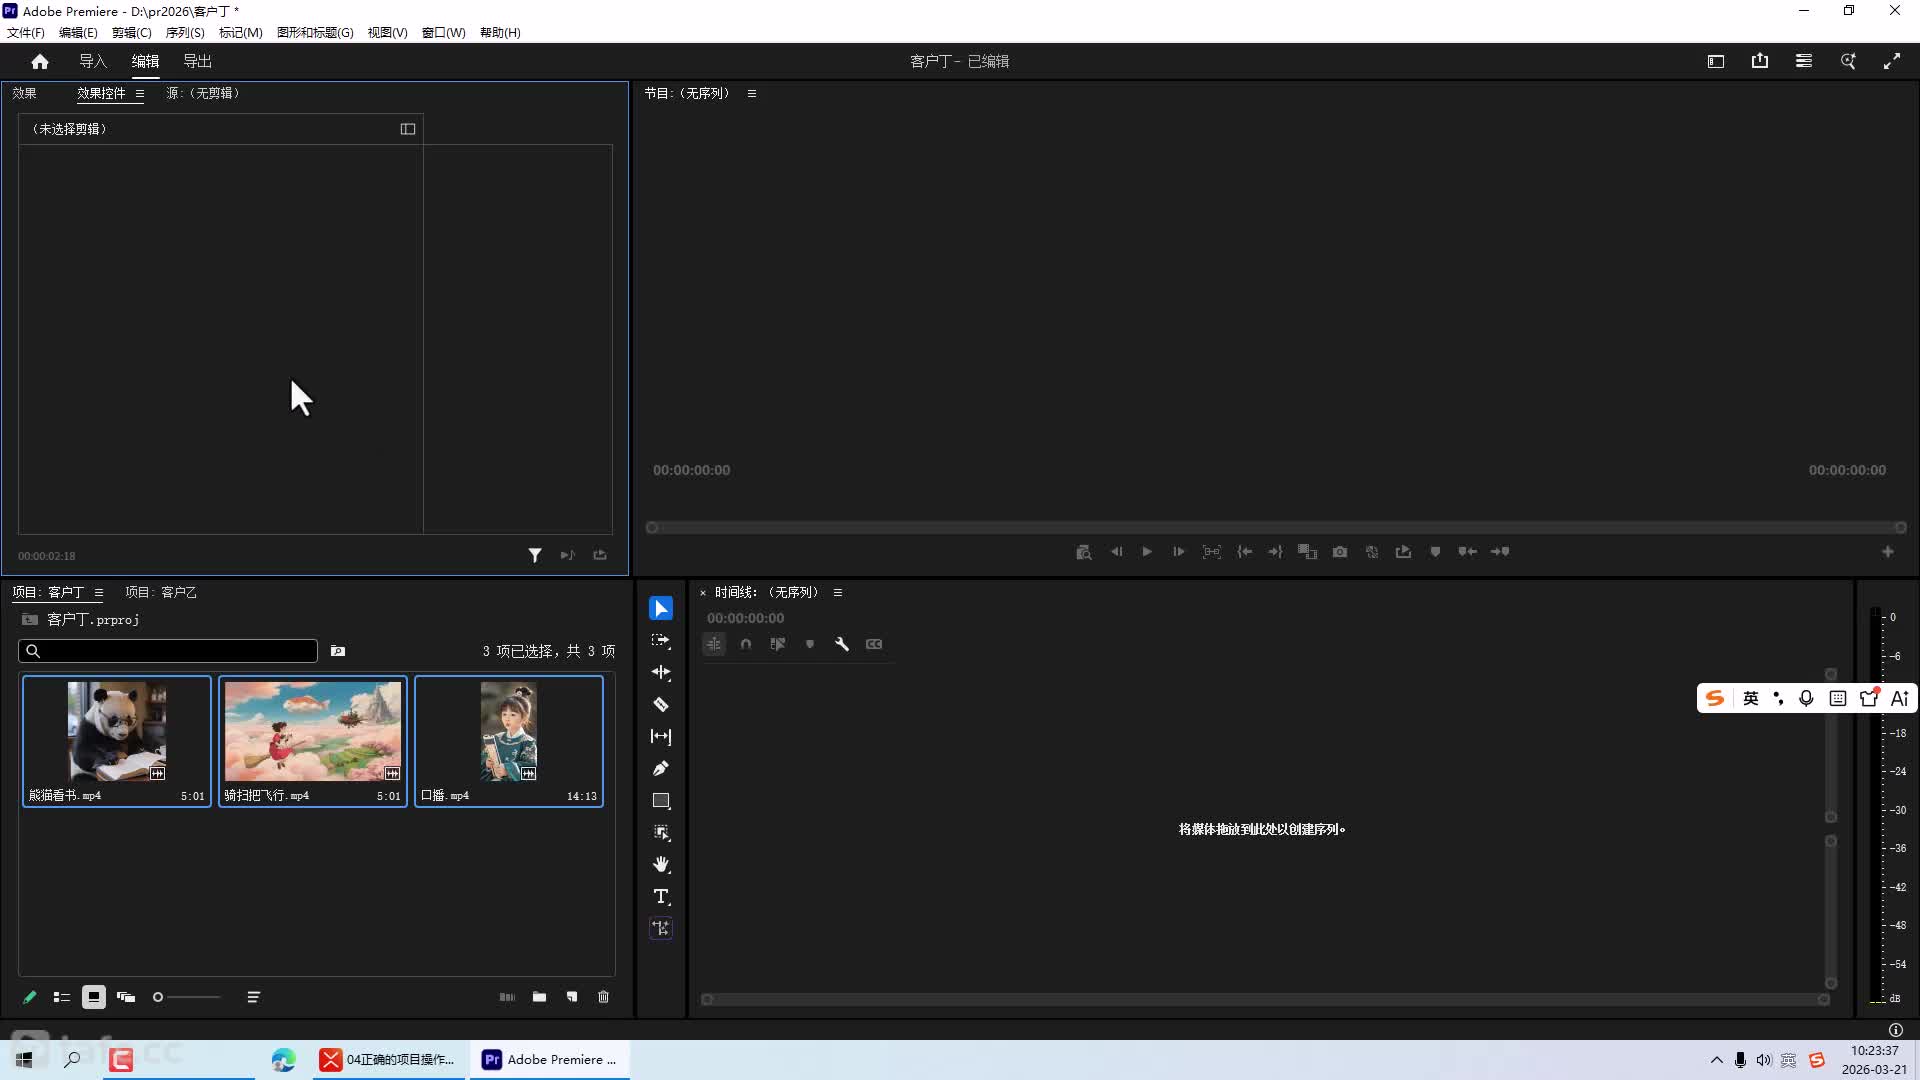Click the program monitor time ruler bar

[1276, 528]
